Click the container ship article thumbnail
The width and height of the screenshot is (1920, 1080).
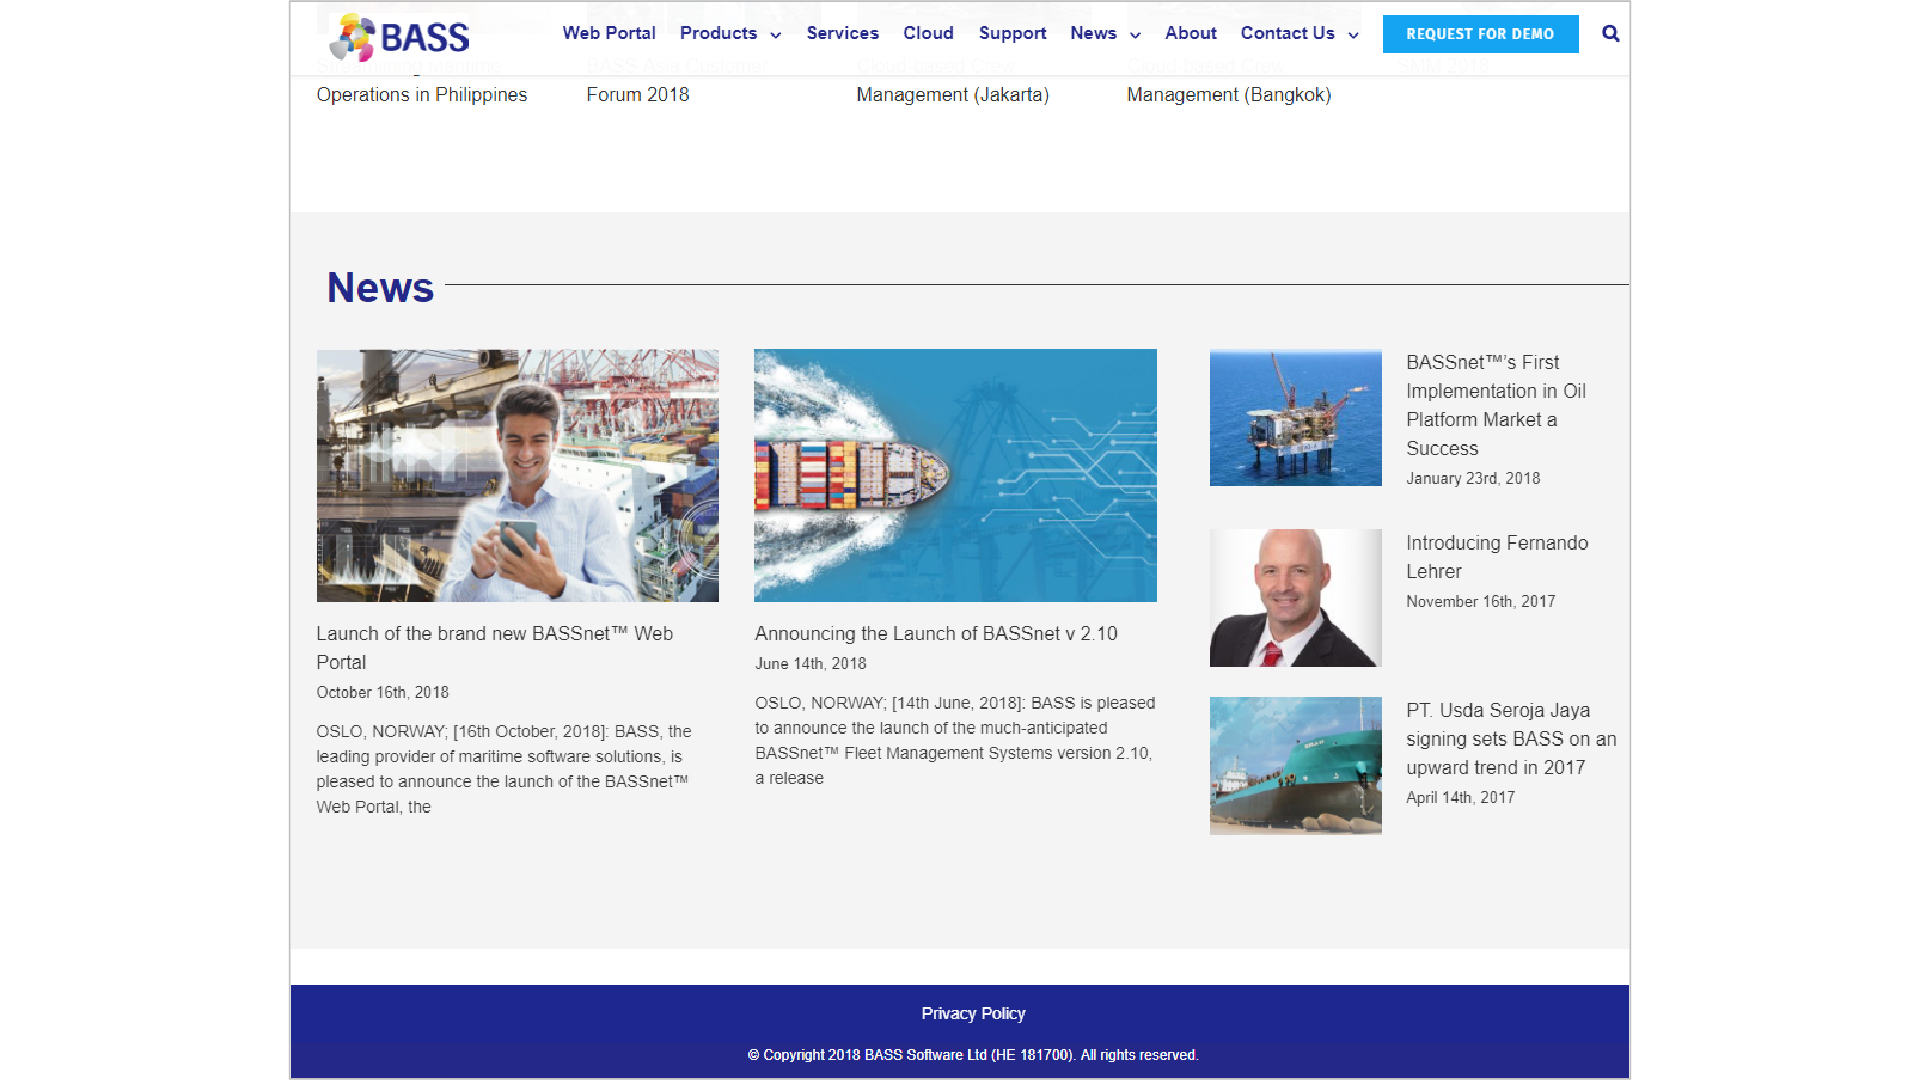[955, 475]
